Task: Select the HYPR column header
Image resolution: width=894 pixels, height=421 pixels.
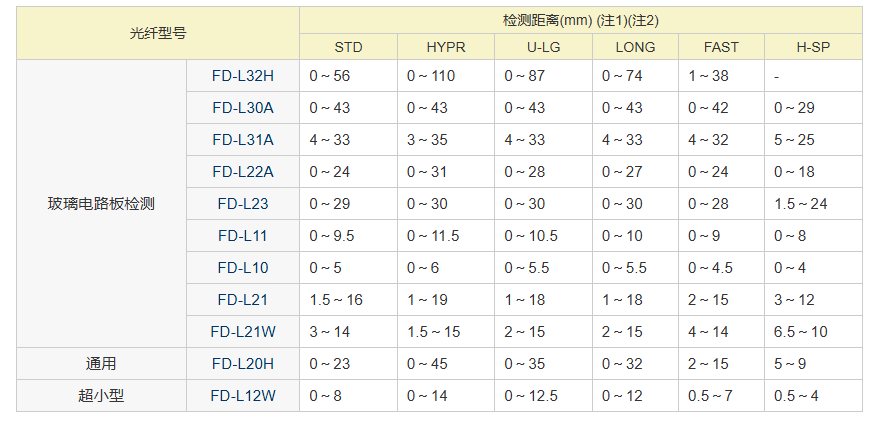Action: click(446, 47)
